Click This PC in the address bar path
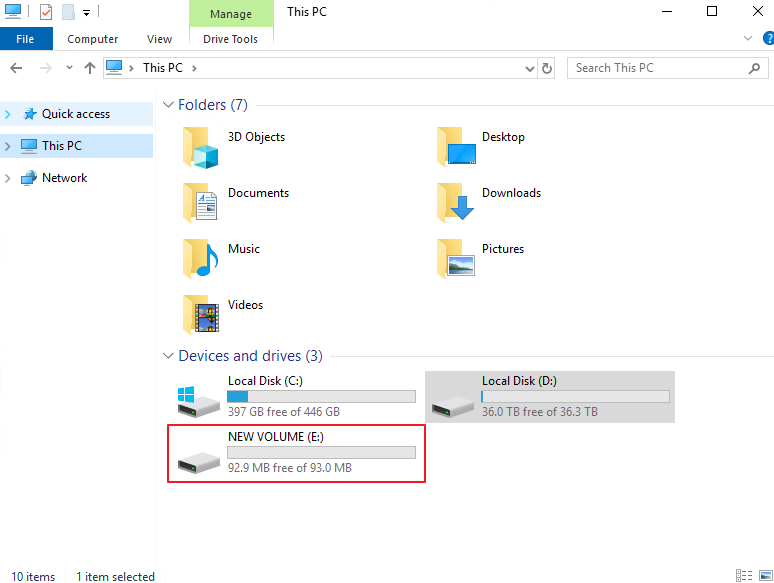Viewport: 774px width, 583px height. (x=163, y=68)
